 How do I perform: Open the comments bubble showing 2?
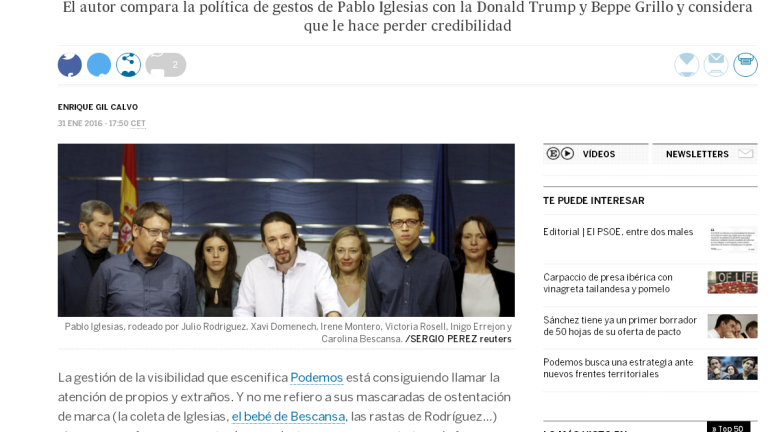[166, 65]
